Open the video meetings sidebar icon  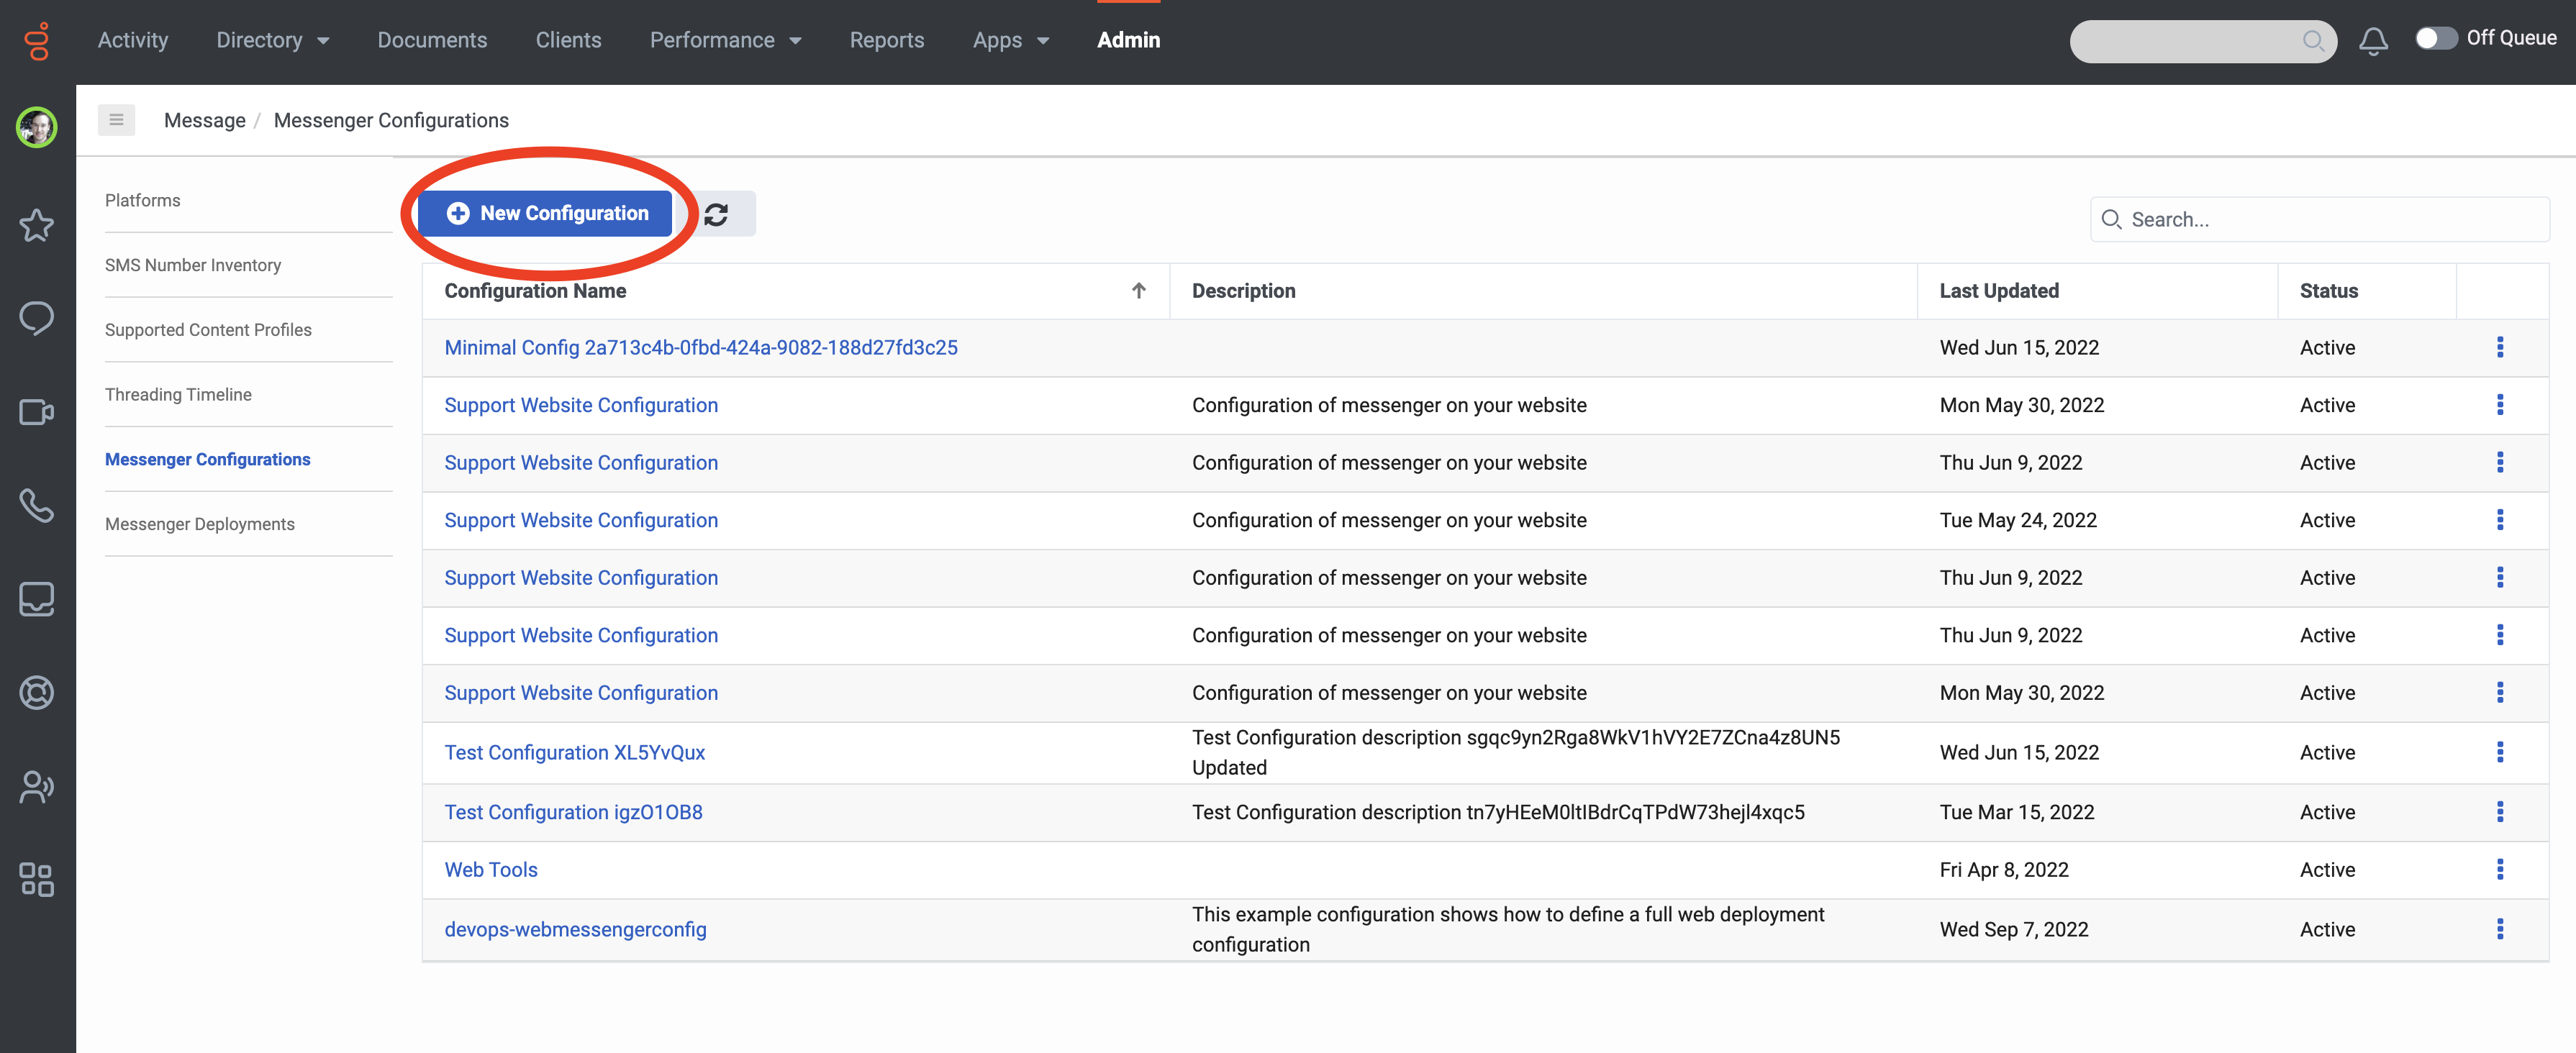[36, 411]
